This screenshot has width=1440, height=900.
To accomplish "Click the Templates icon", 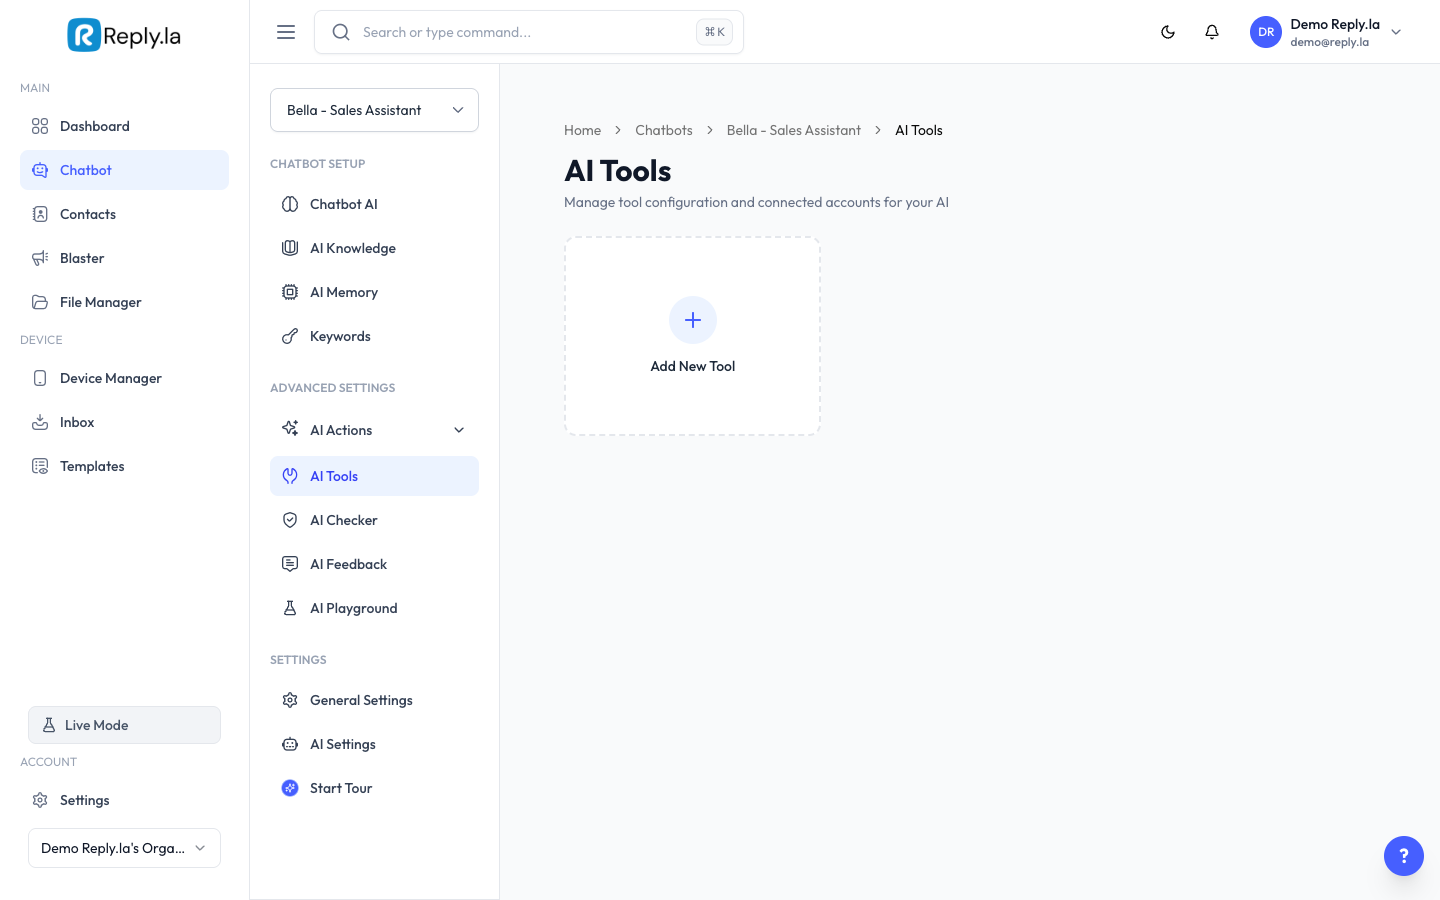I will (x=40, y=466).
